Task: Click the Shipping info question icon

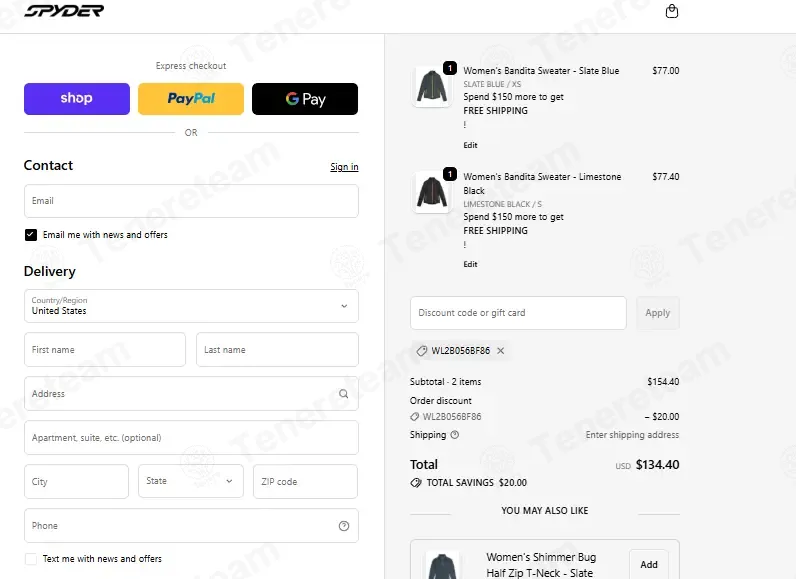Action: point(455,435)
